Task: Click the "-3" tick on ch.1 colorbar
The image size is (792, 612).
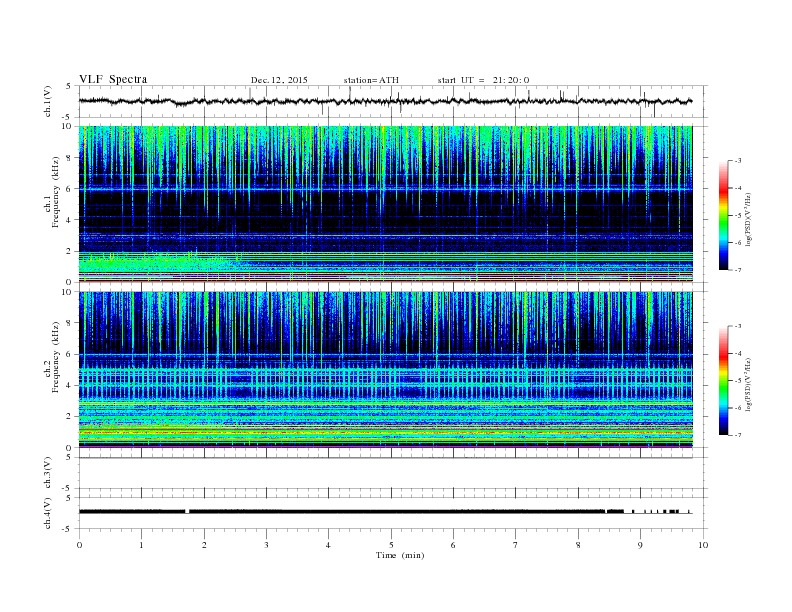Action: point(737,161)
